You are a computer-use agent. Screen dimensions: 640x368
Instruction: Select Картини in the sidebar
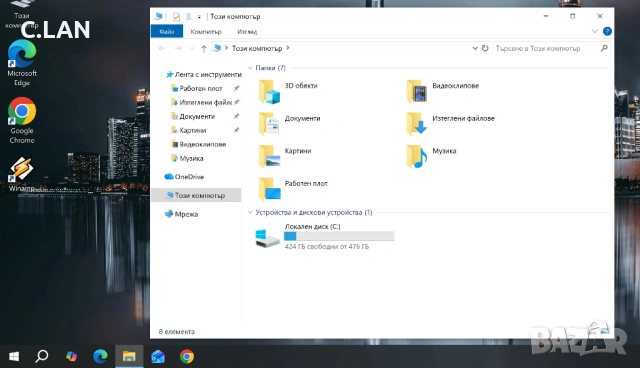pos(189,130)
